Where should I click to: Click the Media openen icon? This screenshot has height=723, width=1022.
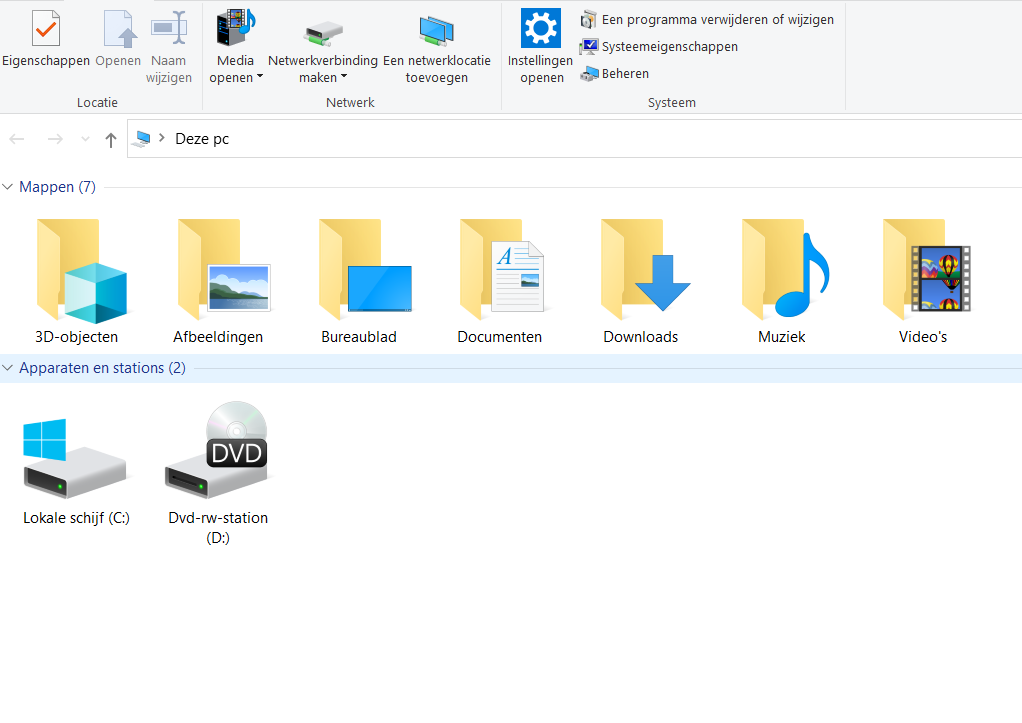click(236, 30)
